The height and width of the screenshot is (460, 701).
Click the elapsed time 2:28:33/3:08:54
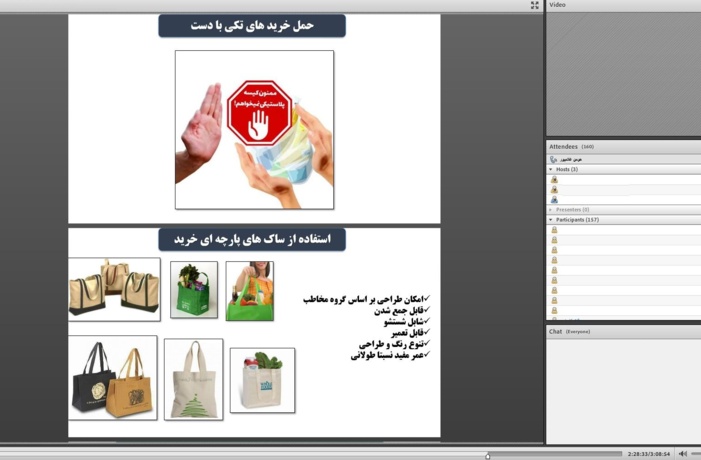click(x=649, y=454)
